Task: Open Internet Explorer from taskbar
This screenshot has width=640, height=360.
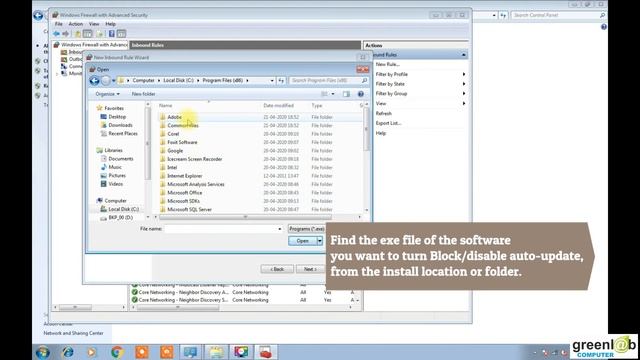Action: [68, 352]
